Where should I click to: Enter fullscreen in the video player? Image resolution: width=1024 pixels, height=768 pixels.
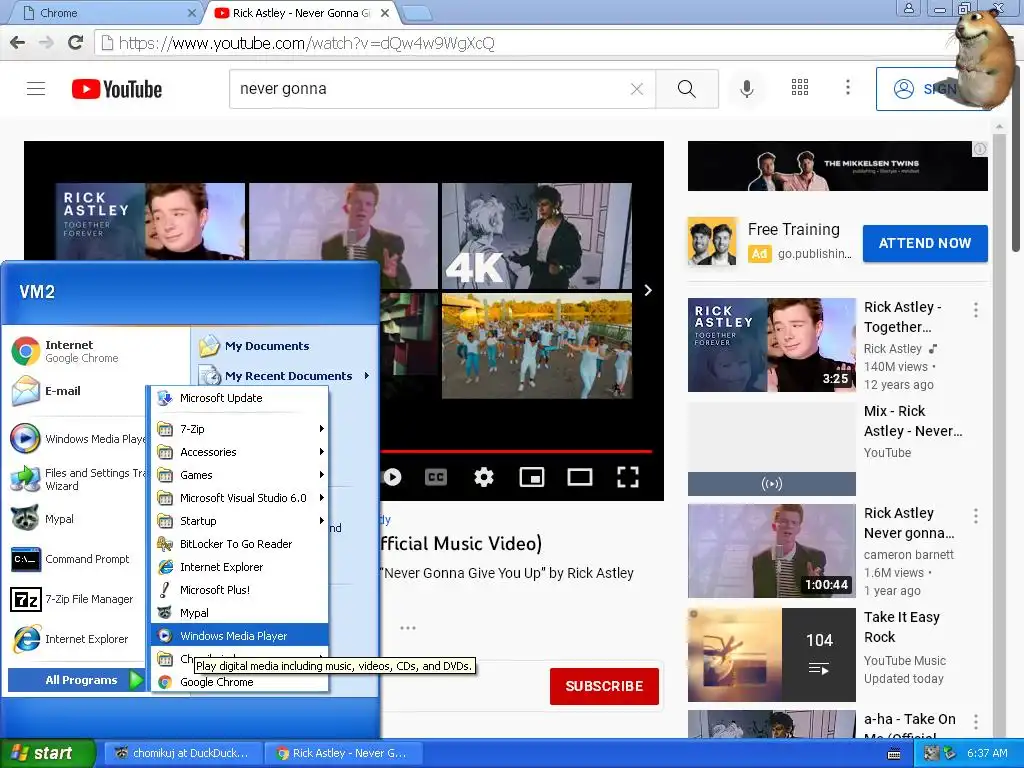628,477
